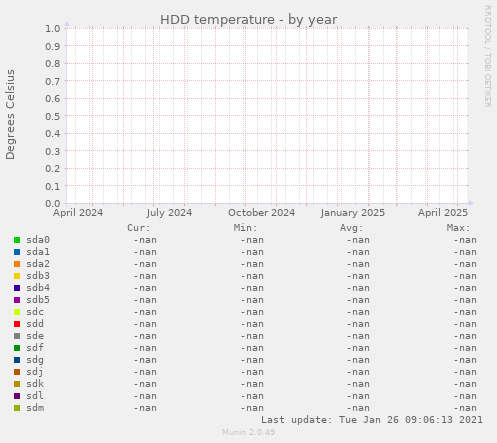Screen dimensions: 497x443
Task: Click the sdb5 purple legend swatch
Action: pyautogui.click(x=17, y=300)
